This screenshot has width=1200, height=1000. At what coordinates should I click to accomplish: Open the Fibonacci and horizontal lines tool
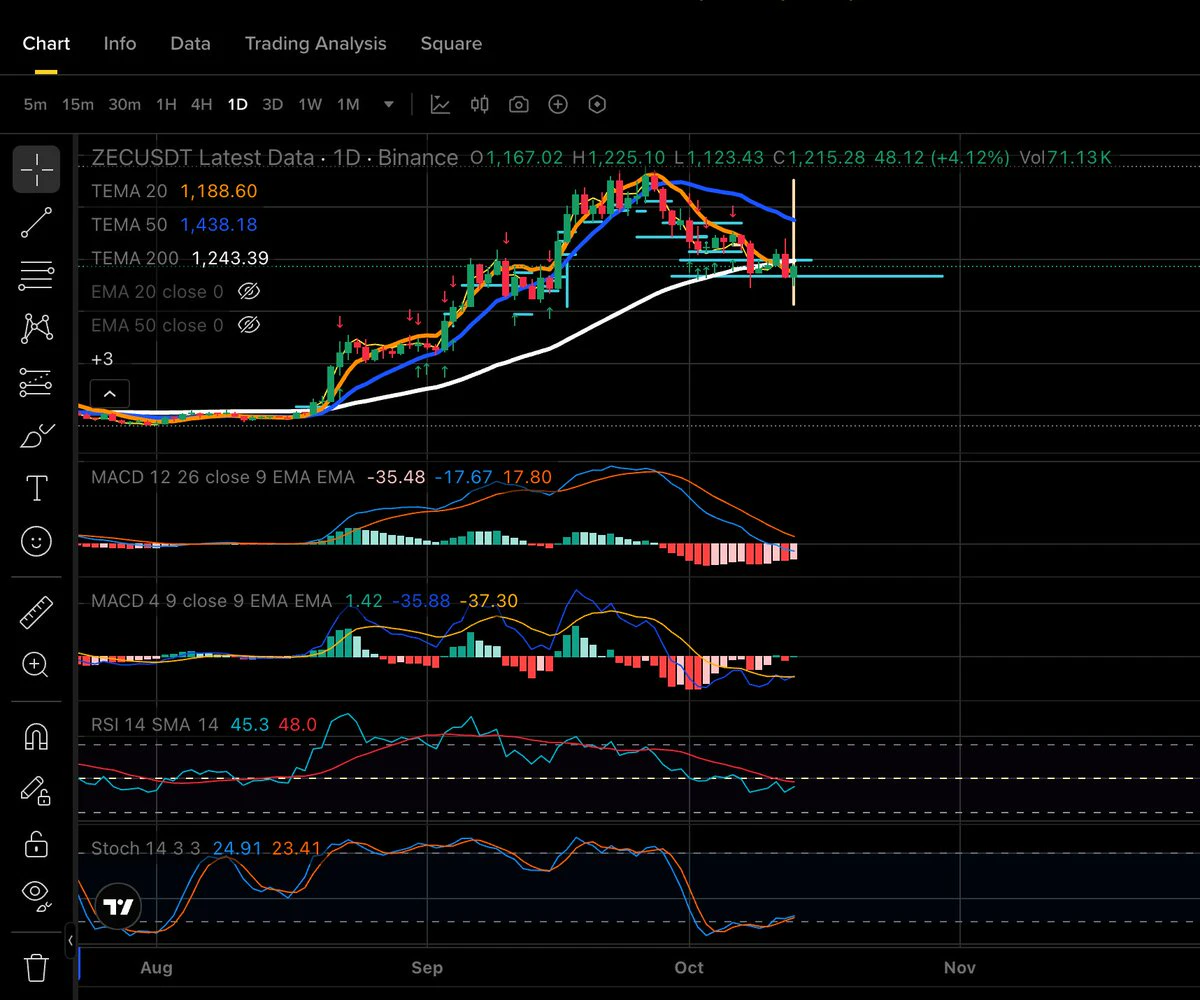(x=36, y=276)
